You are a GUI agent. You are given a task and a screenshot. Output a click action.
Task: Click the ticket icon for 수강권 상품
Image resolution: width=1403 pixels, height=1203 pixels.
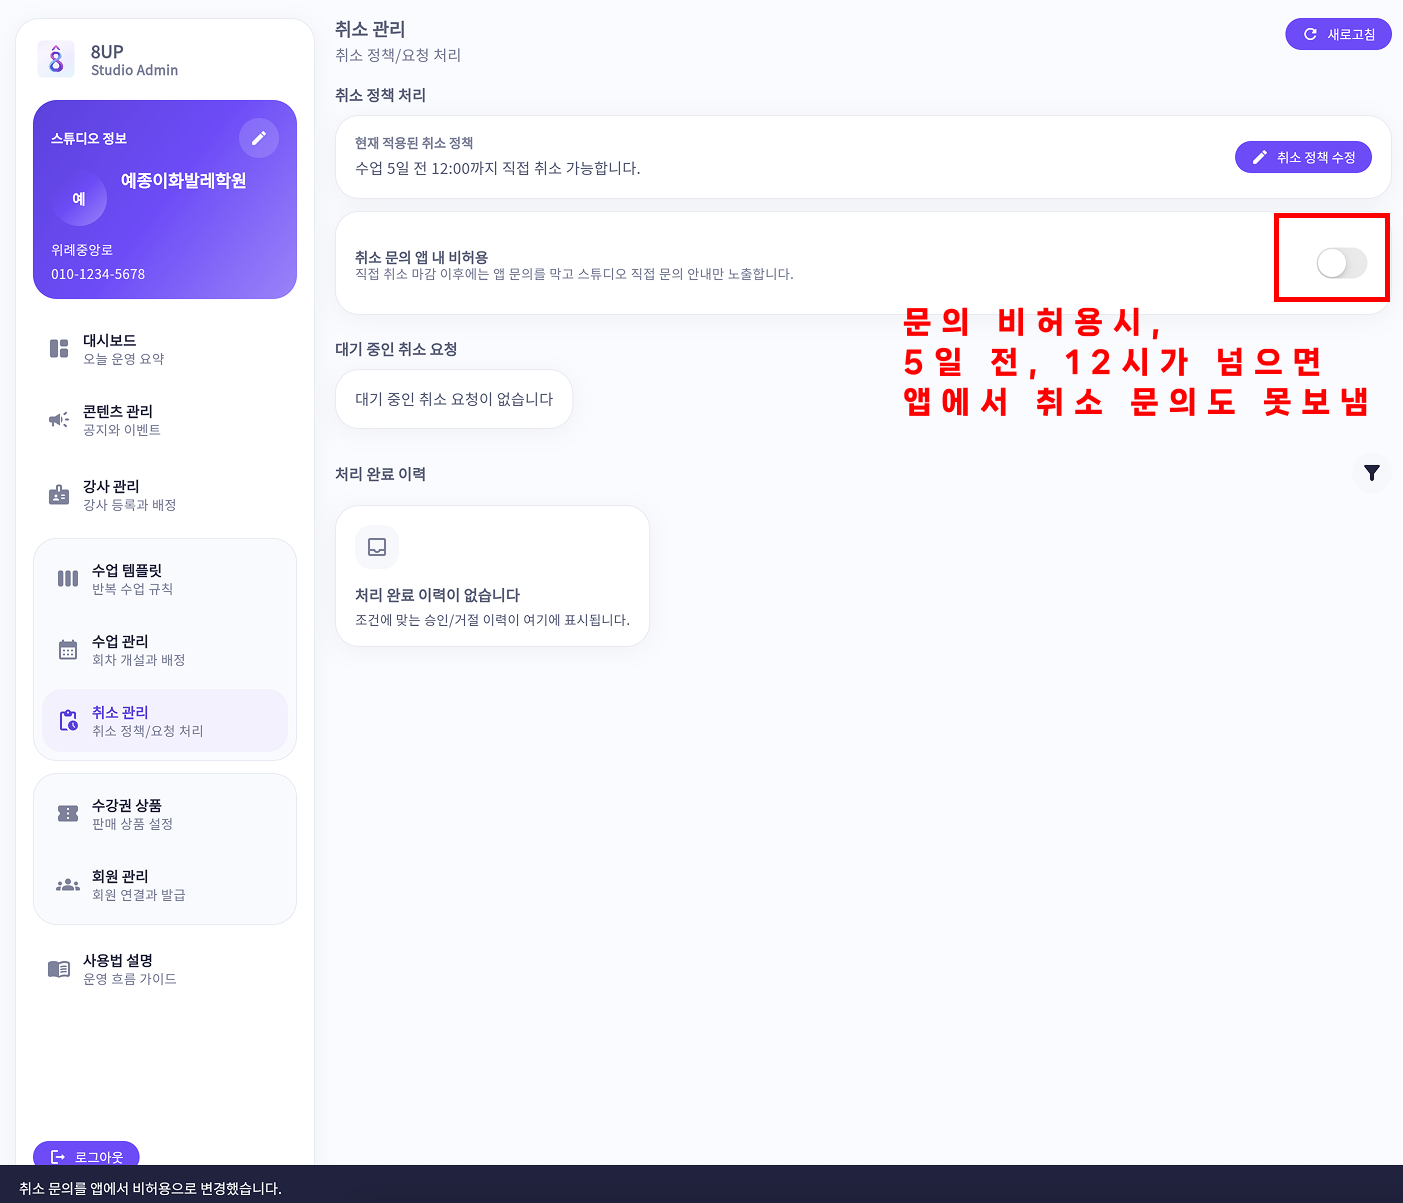tap(68, 813)
